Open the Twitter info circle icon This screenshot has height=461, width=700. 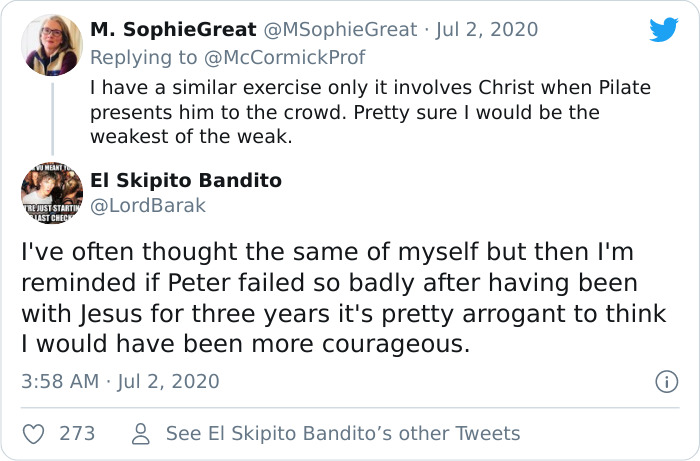[x=666, y=381]
